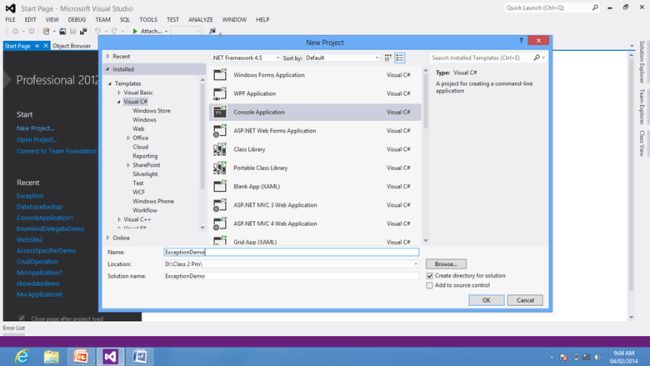This screenshot has width=650, height=366.
Task: Select the ASP.NET MVC 4 Web Application icon
Action: [x=220, y=223]
